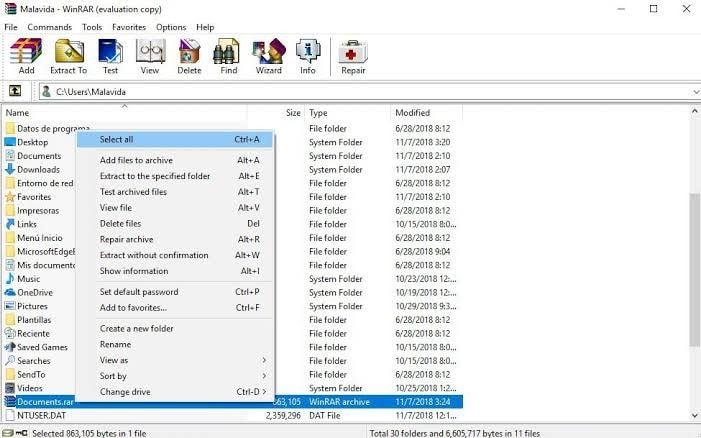Select the Plantillas folder row
The width and height of the screenshot is (701, 438).
(232, 320)
